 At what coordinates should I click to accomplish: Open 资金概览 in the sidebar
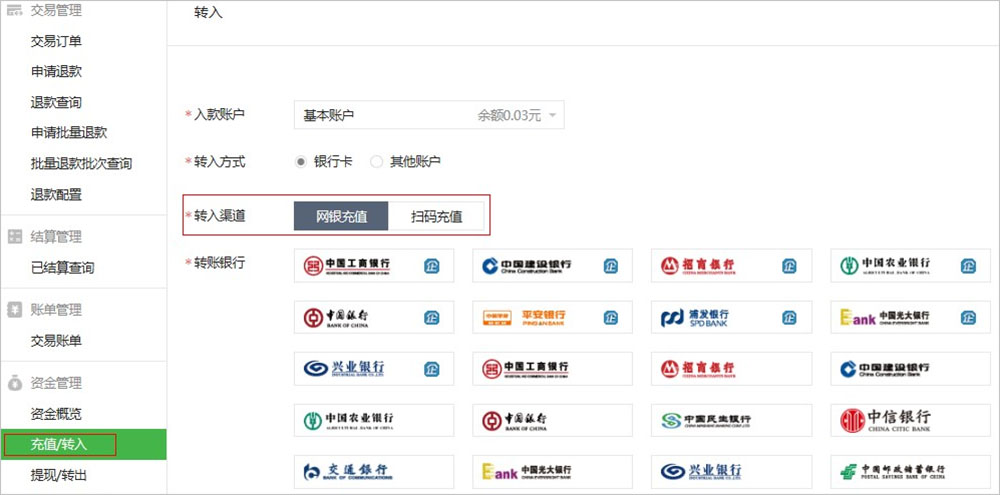(x=56, y=414)
